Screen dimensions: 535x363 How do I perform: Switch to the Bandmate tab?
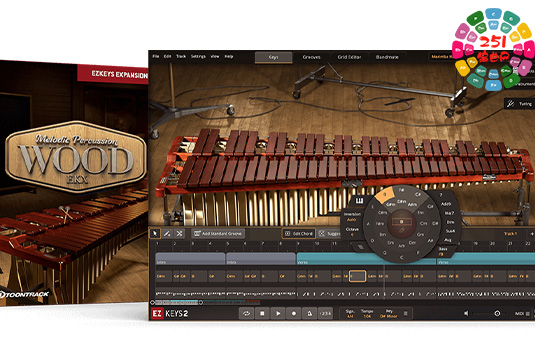tap(387, 57)
